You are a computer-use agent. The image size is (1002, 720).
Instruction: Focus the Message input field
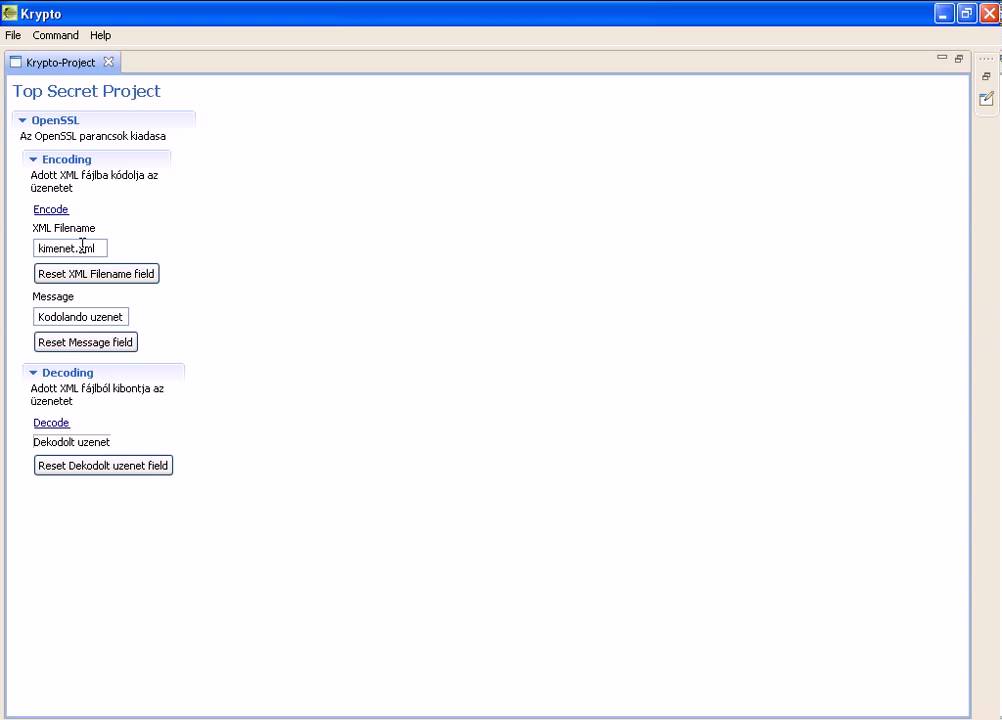pyautogui.click(x=81, y=316)
